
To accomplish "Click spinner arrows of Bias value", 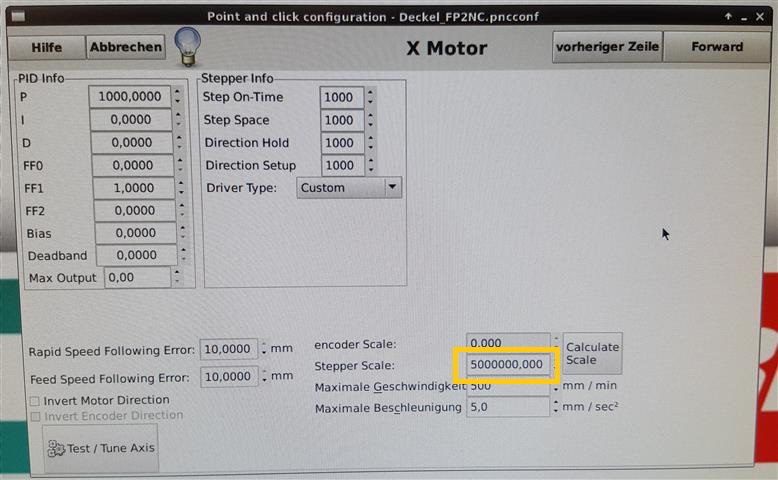I will point(183,232).
